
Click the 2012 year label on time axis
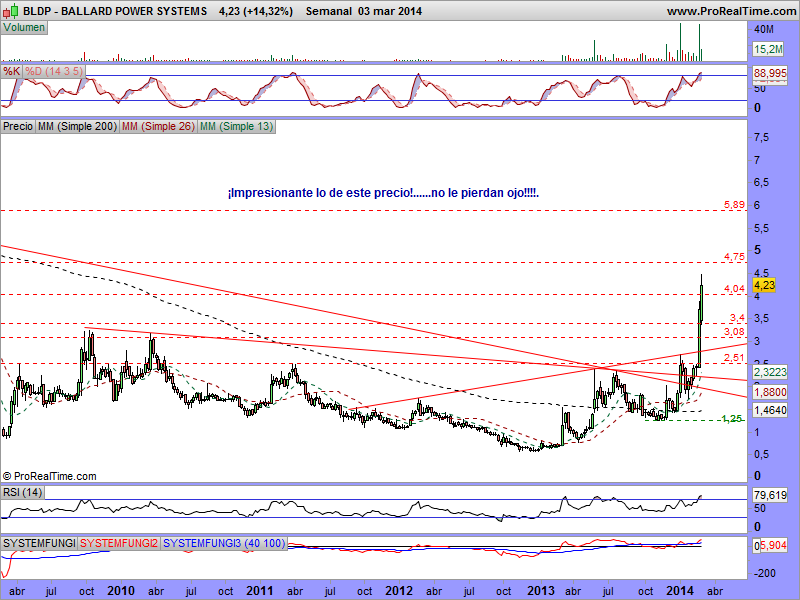(x=399, y=591)
